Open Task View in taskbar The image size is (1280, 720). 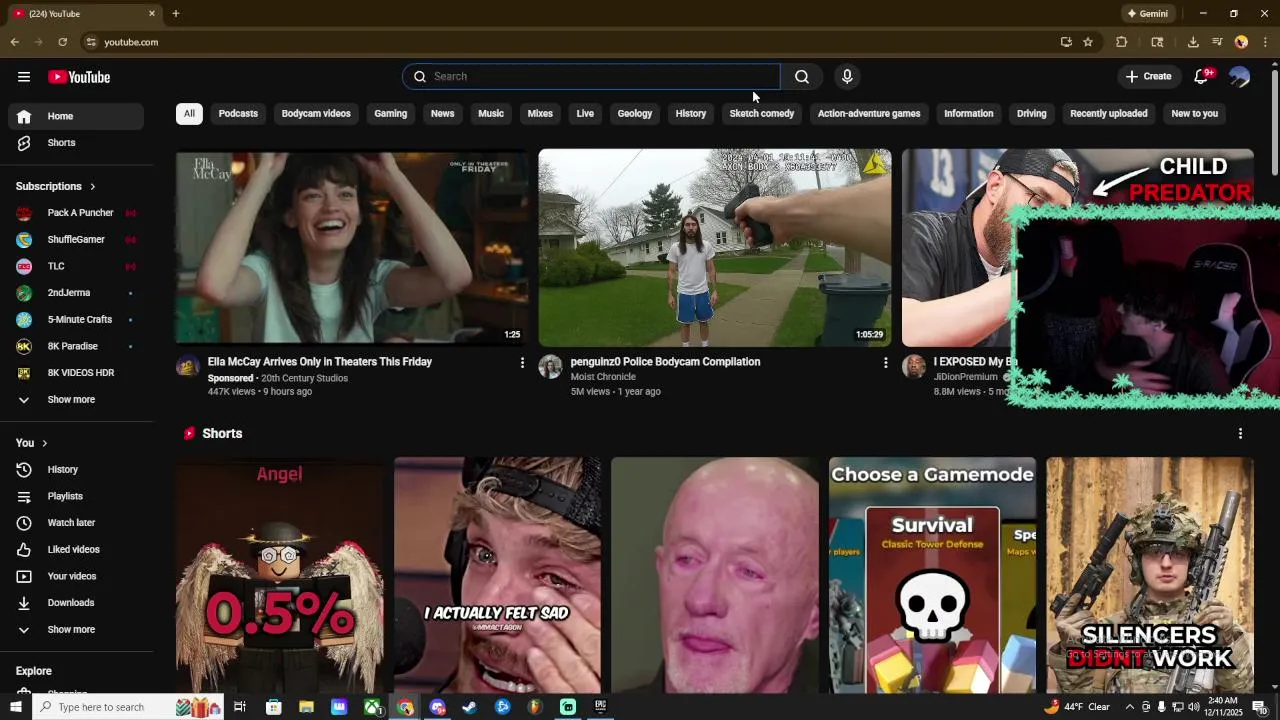240,707
